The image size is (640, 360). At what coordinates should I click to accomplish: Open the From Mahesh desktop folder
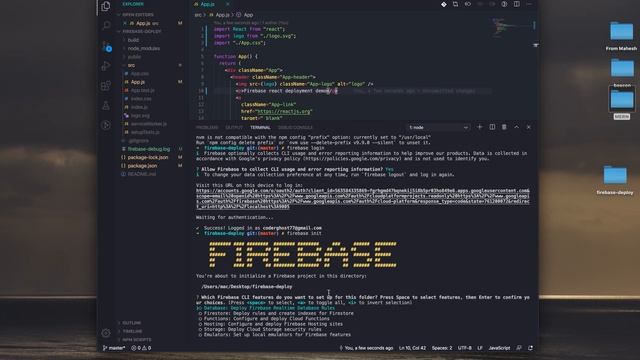[621, 36]
